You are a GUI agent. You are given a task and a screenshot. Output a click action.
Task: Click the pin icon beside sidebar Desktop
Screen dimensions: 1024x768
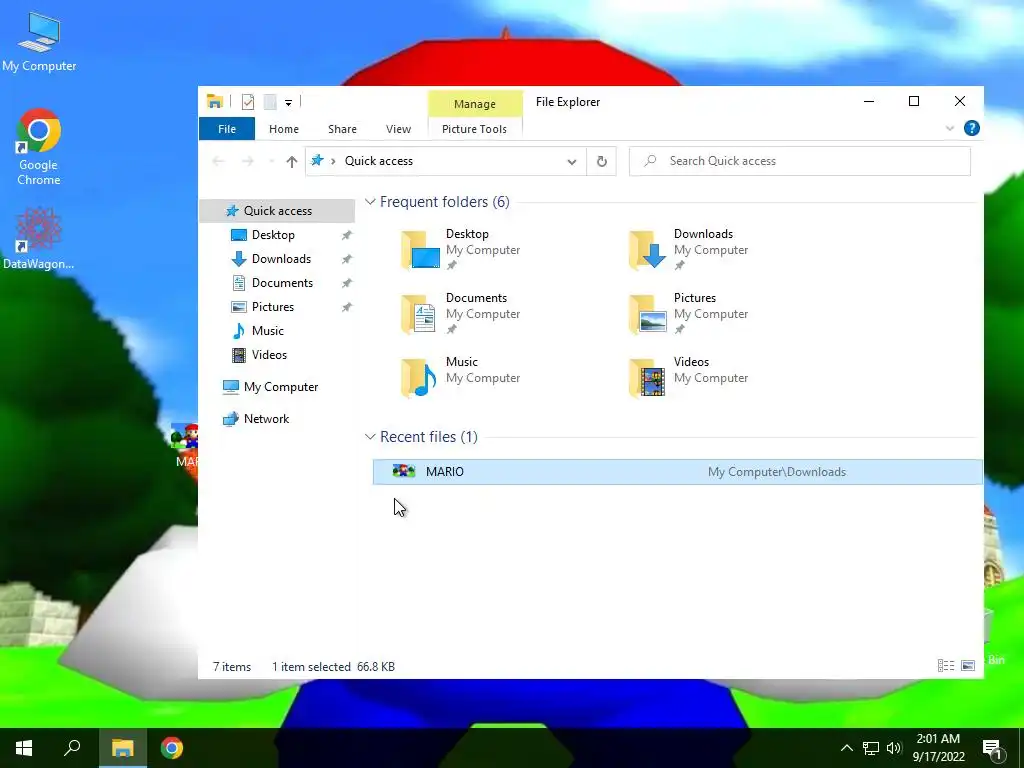[x=347, y=235]
